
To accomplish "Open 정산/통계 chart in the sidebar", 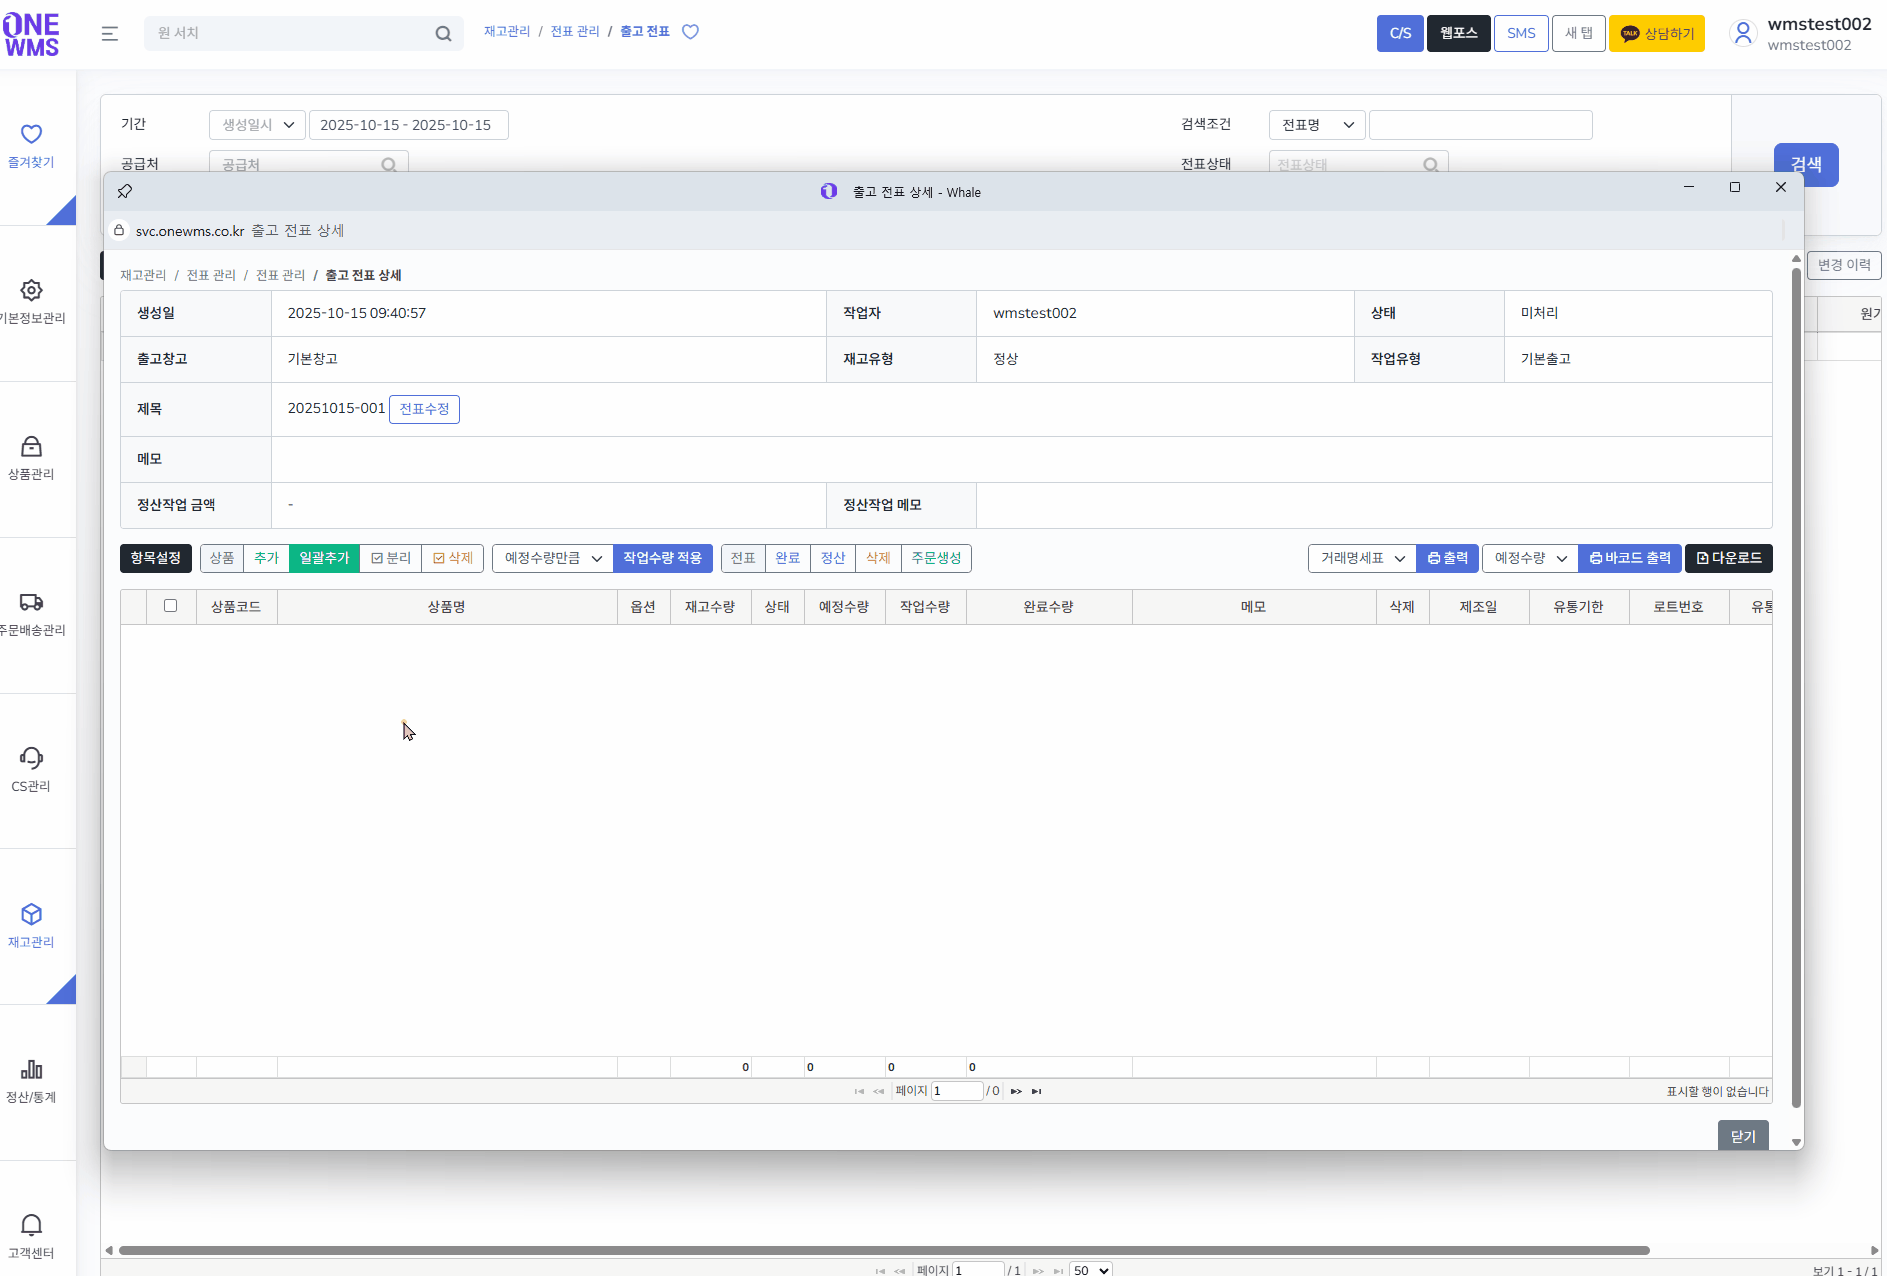I will click(31, 1082).
